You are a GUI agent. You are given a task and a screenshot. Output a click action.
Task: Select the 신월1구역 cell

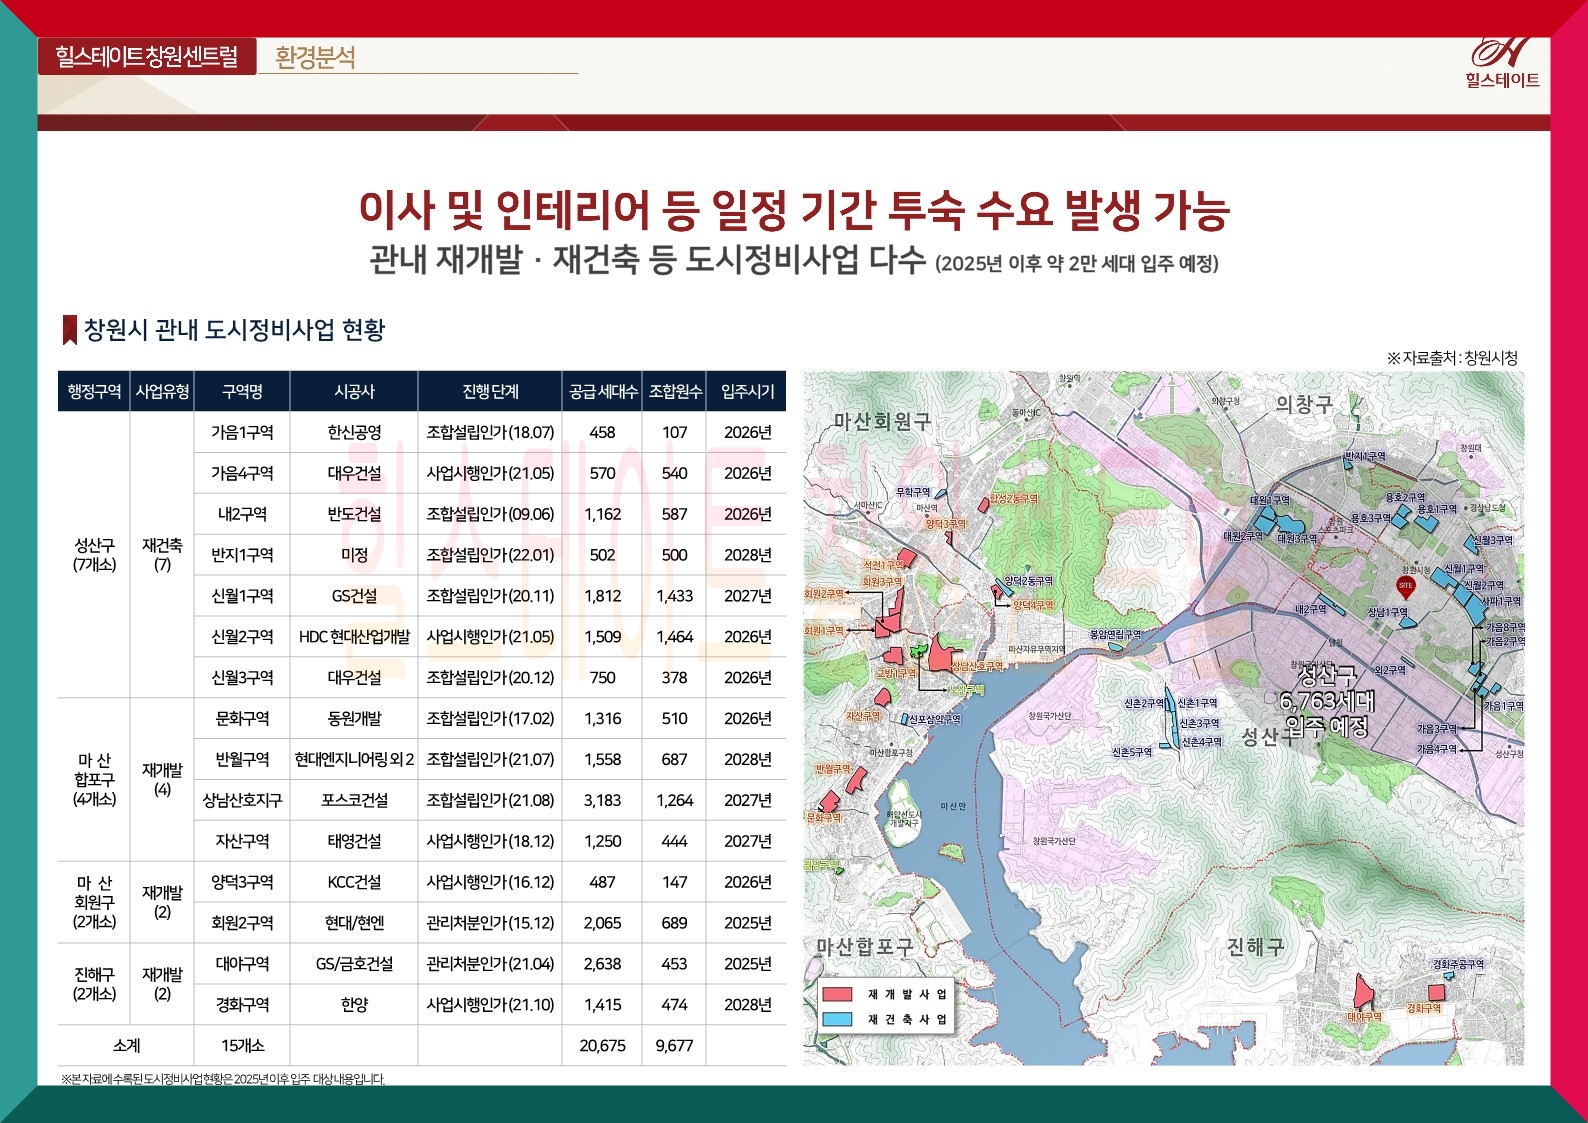point(242,596)
